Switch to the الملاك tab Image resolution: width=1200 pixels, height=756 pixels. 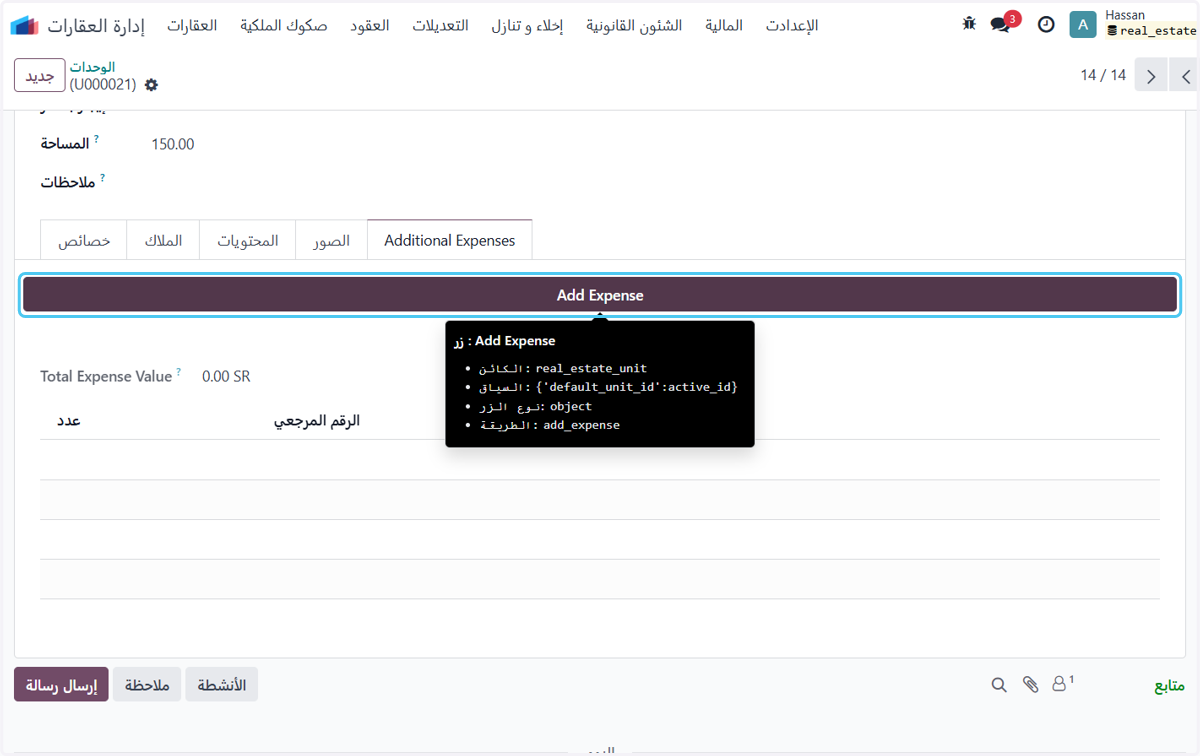[163, 240]
